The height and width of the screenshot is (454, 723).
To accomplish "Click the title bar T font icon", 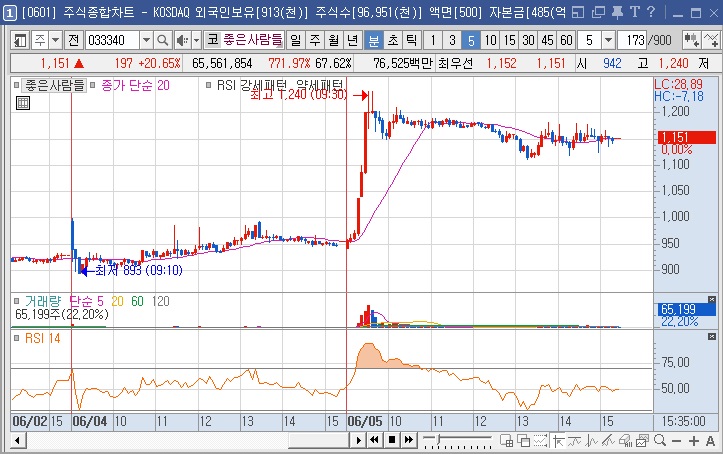I will 634,12.
